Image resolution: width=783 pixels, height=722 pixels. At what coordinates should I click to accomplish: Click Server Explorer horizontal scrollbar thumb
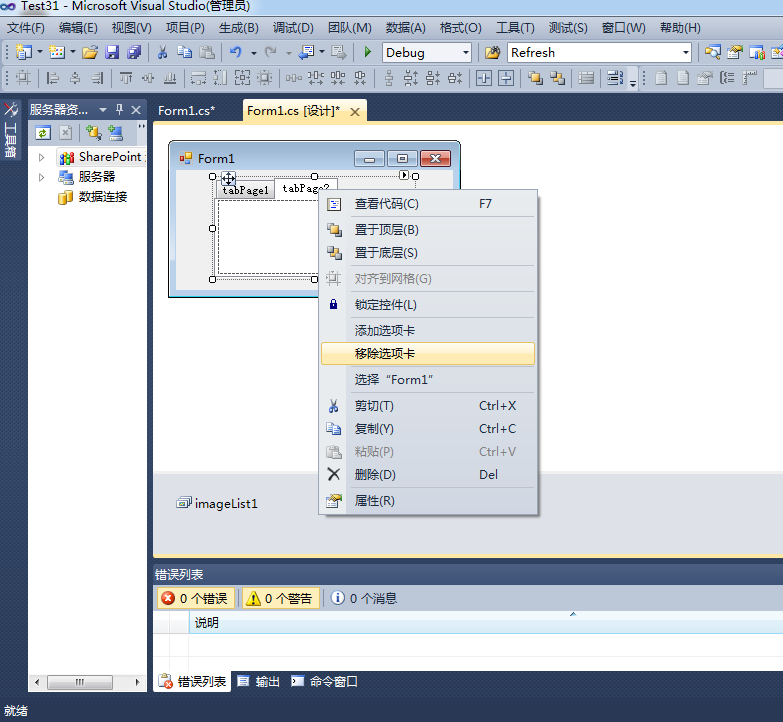coord(80,682)
